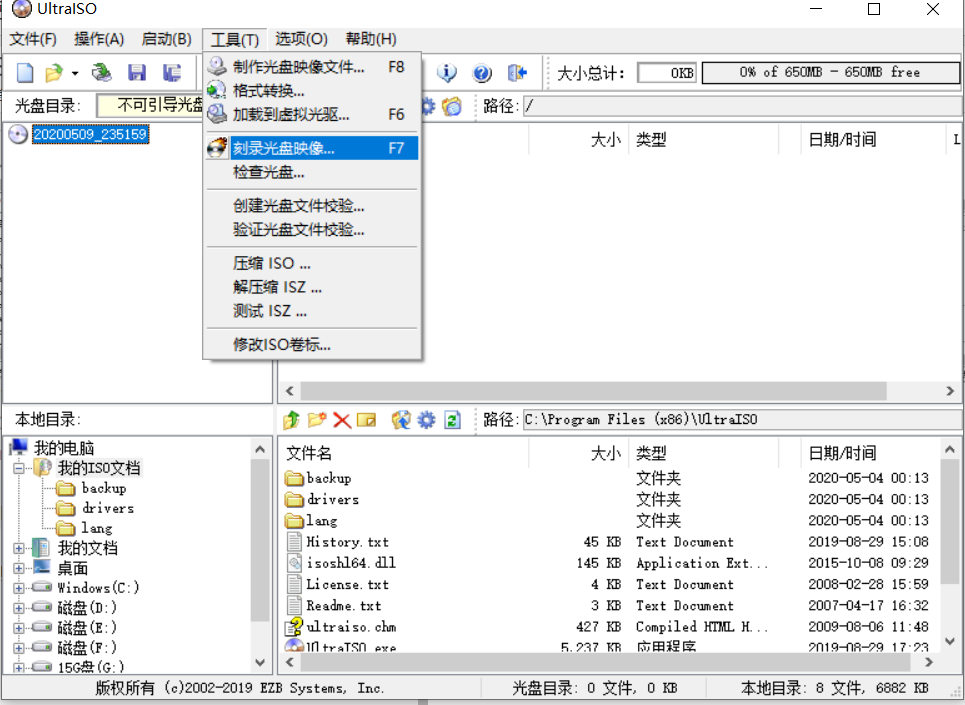Open the dropdown arrow beside the Open icon
Screen dimensions: 965x705
click(x=74, y=73)
